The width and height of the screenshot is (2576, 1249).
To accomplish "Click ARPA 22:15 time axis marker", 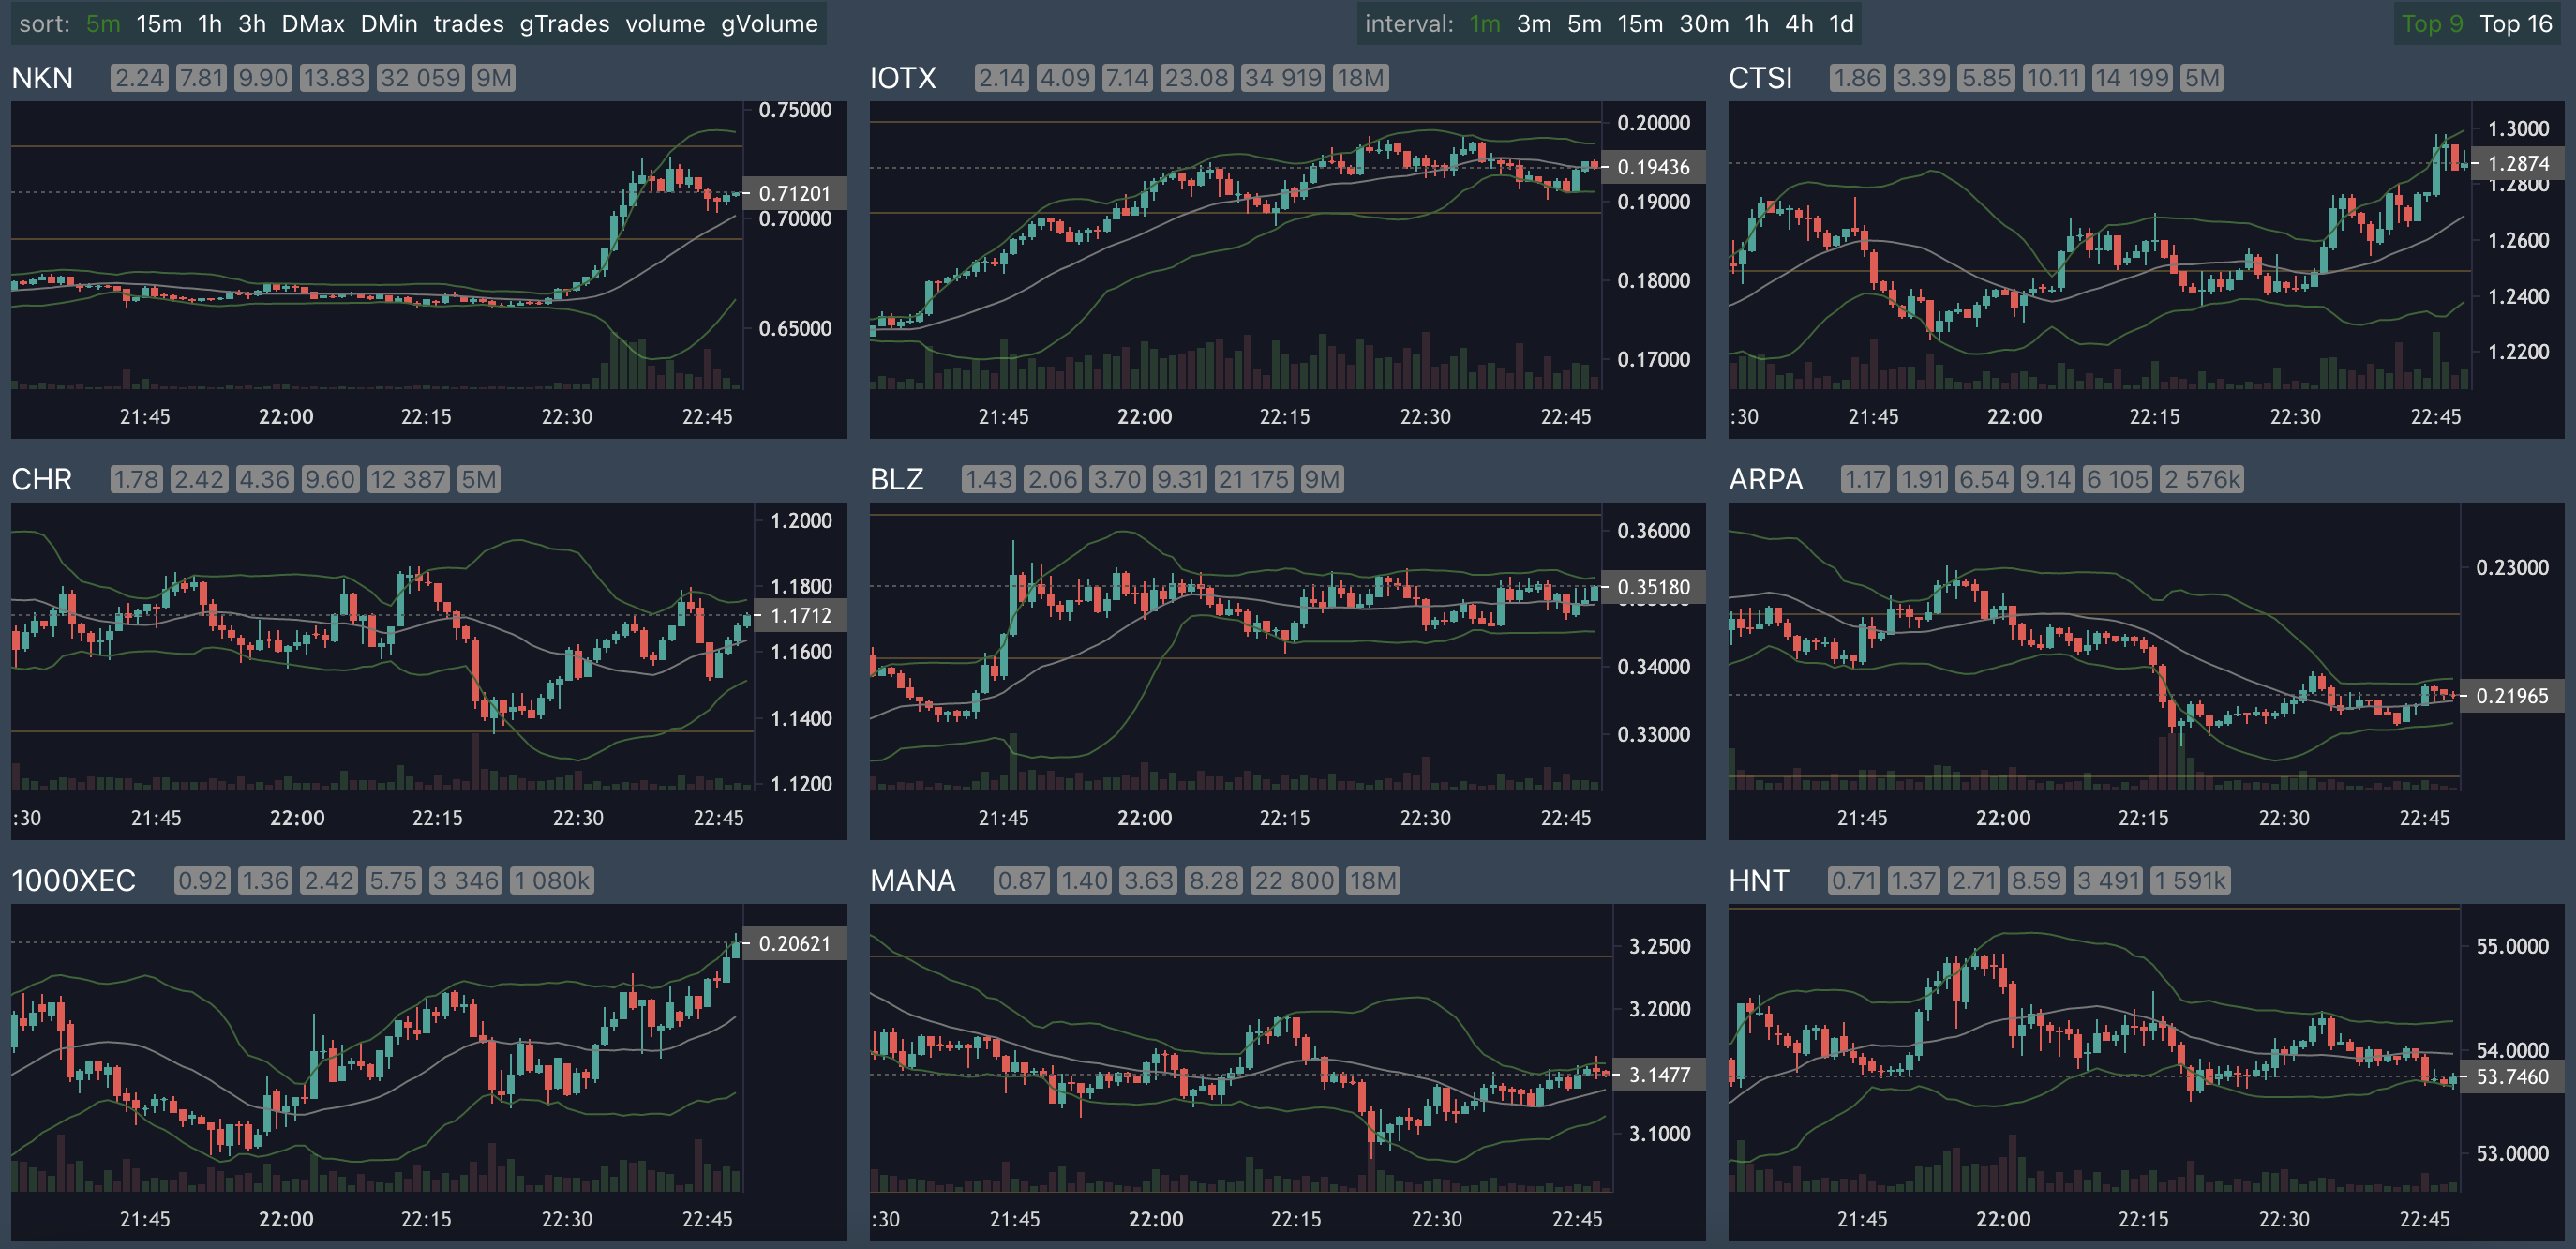I will coord(2143,818).
